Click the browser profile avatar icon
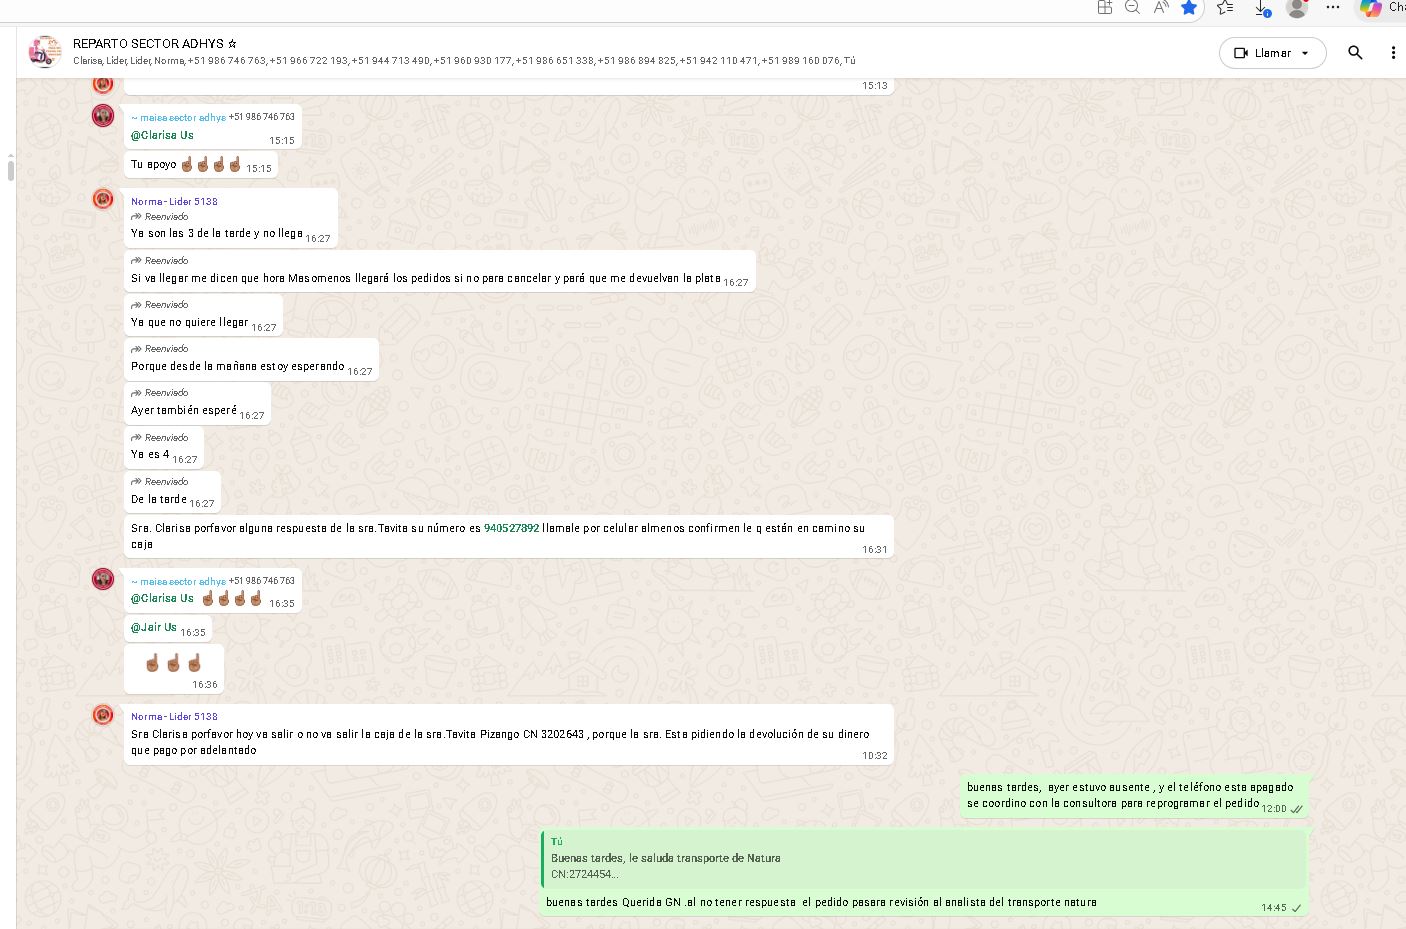 (1297, 8)
